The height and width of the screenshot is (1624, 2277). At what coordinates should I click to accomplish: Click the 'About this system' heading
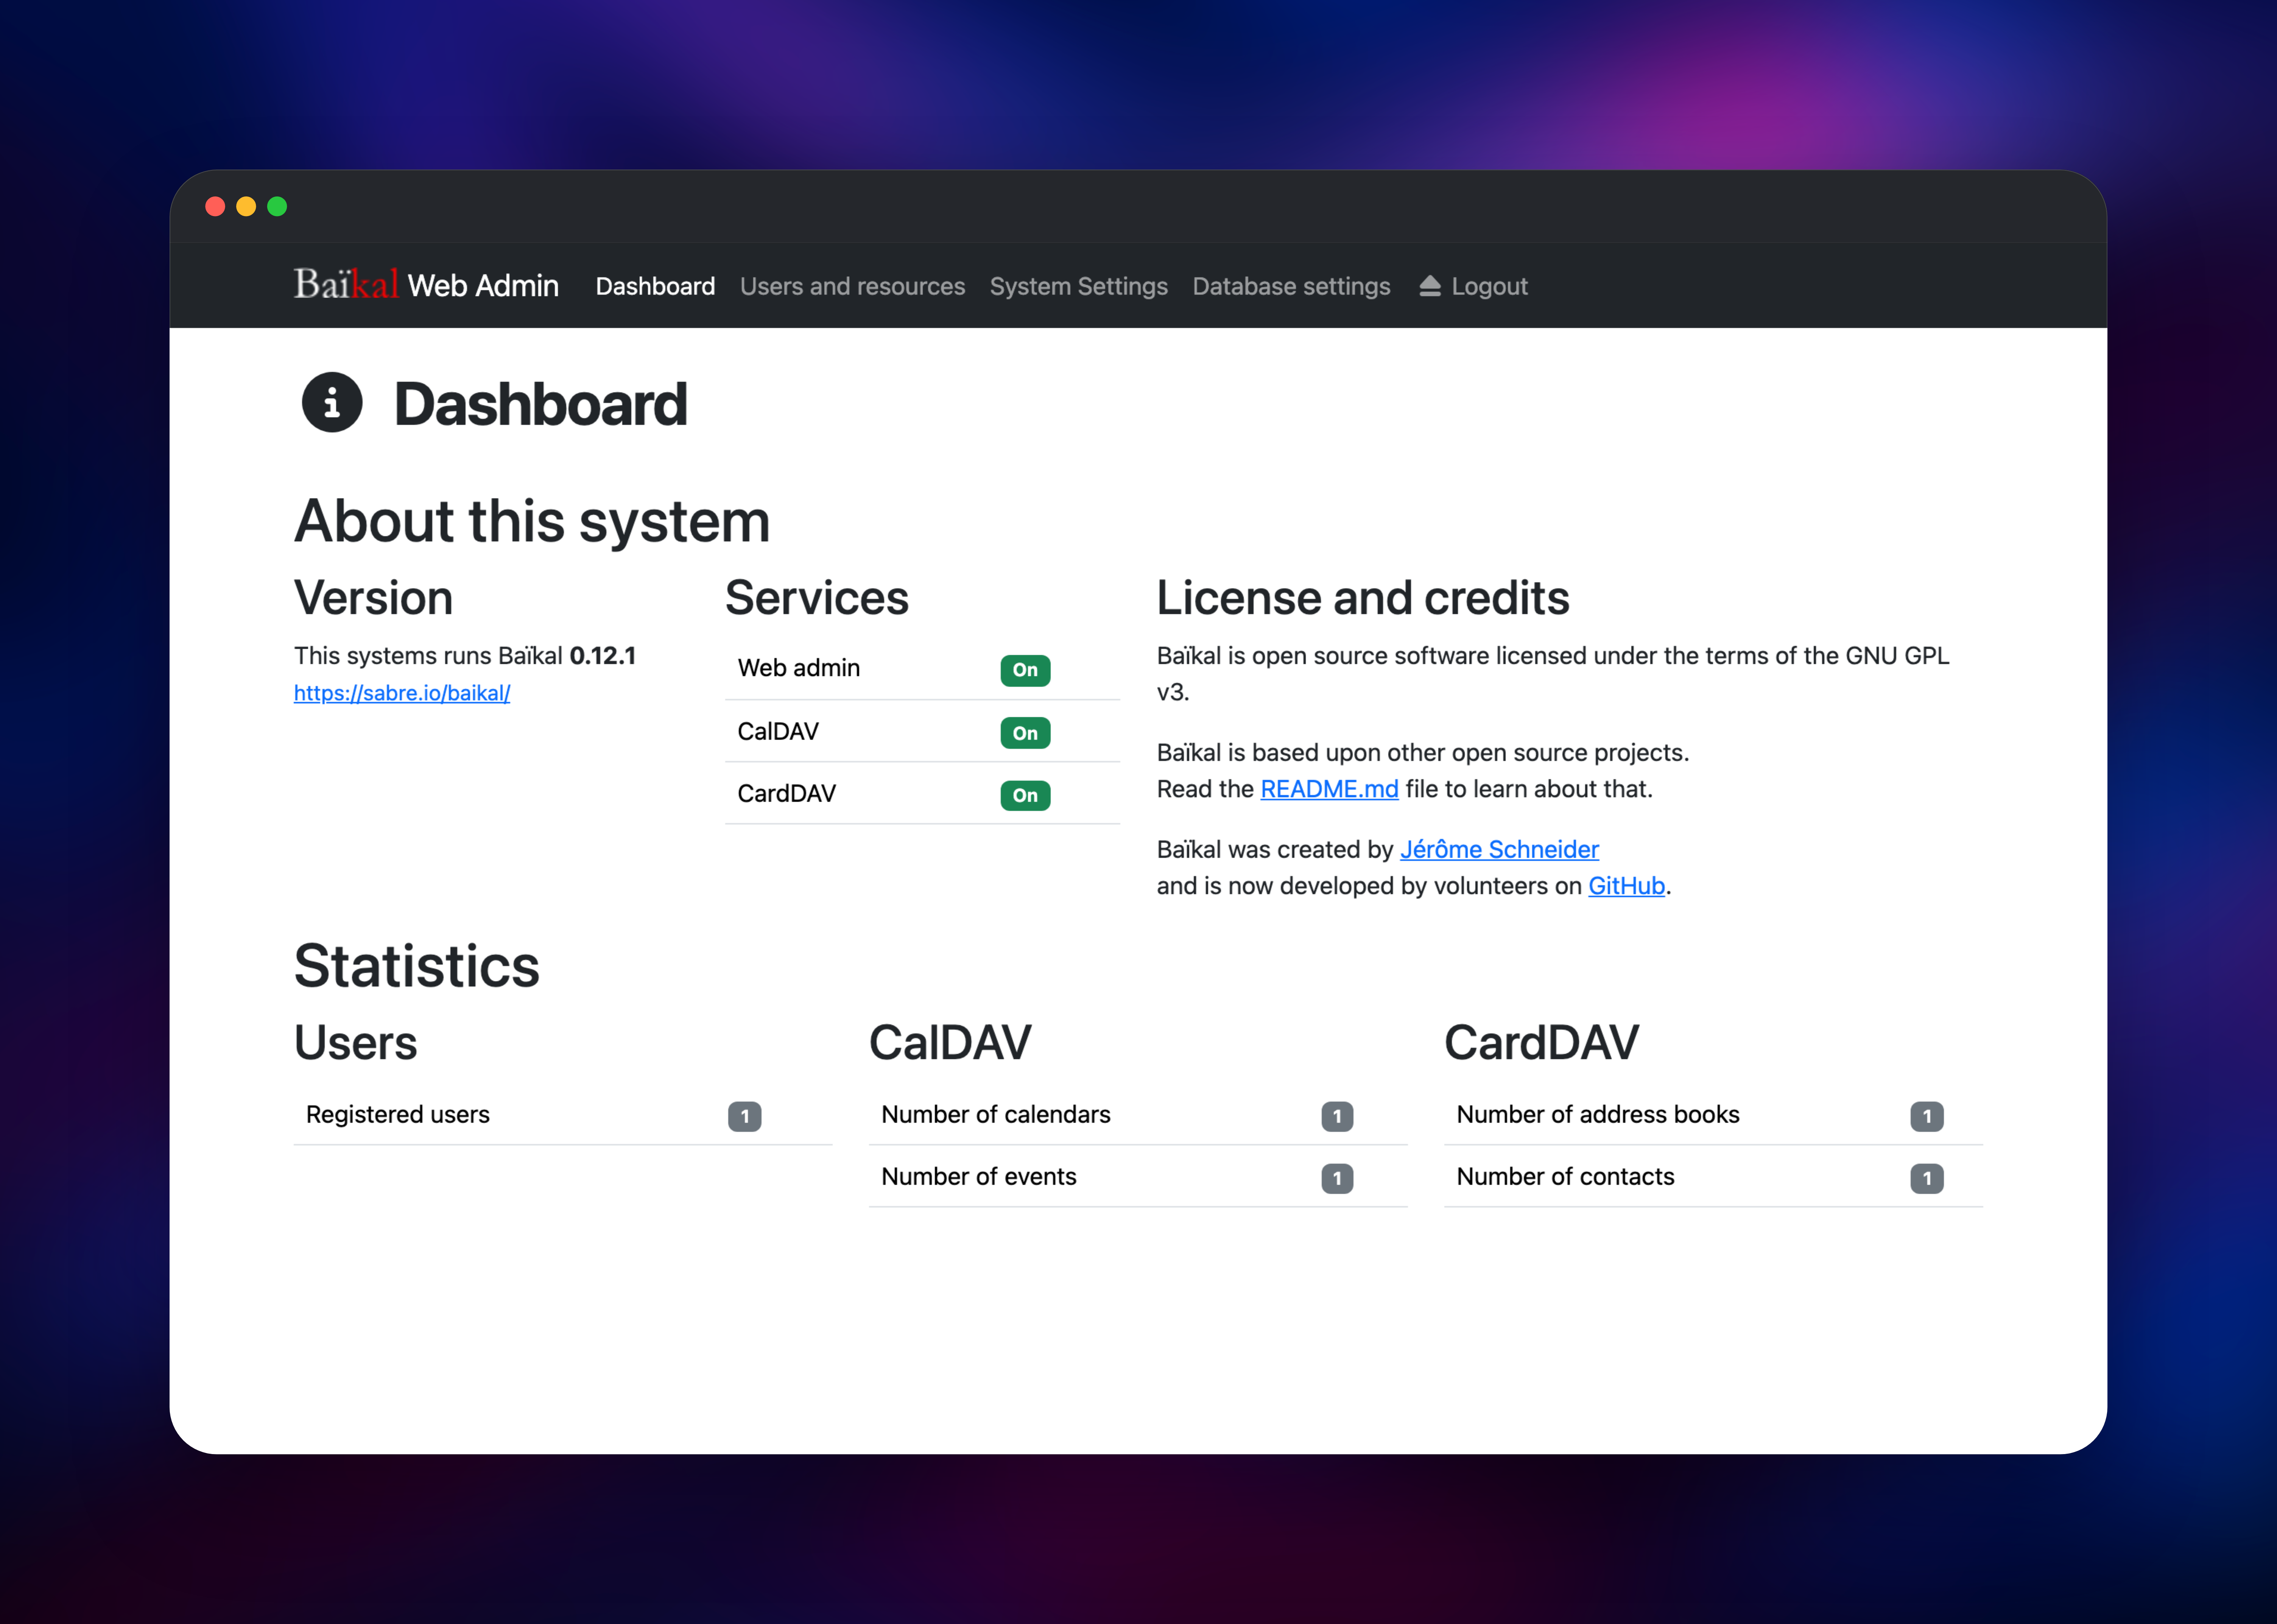coord(532,522)
